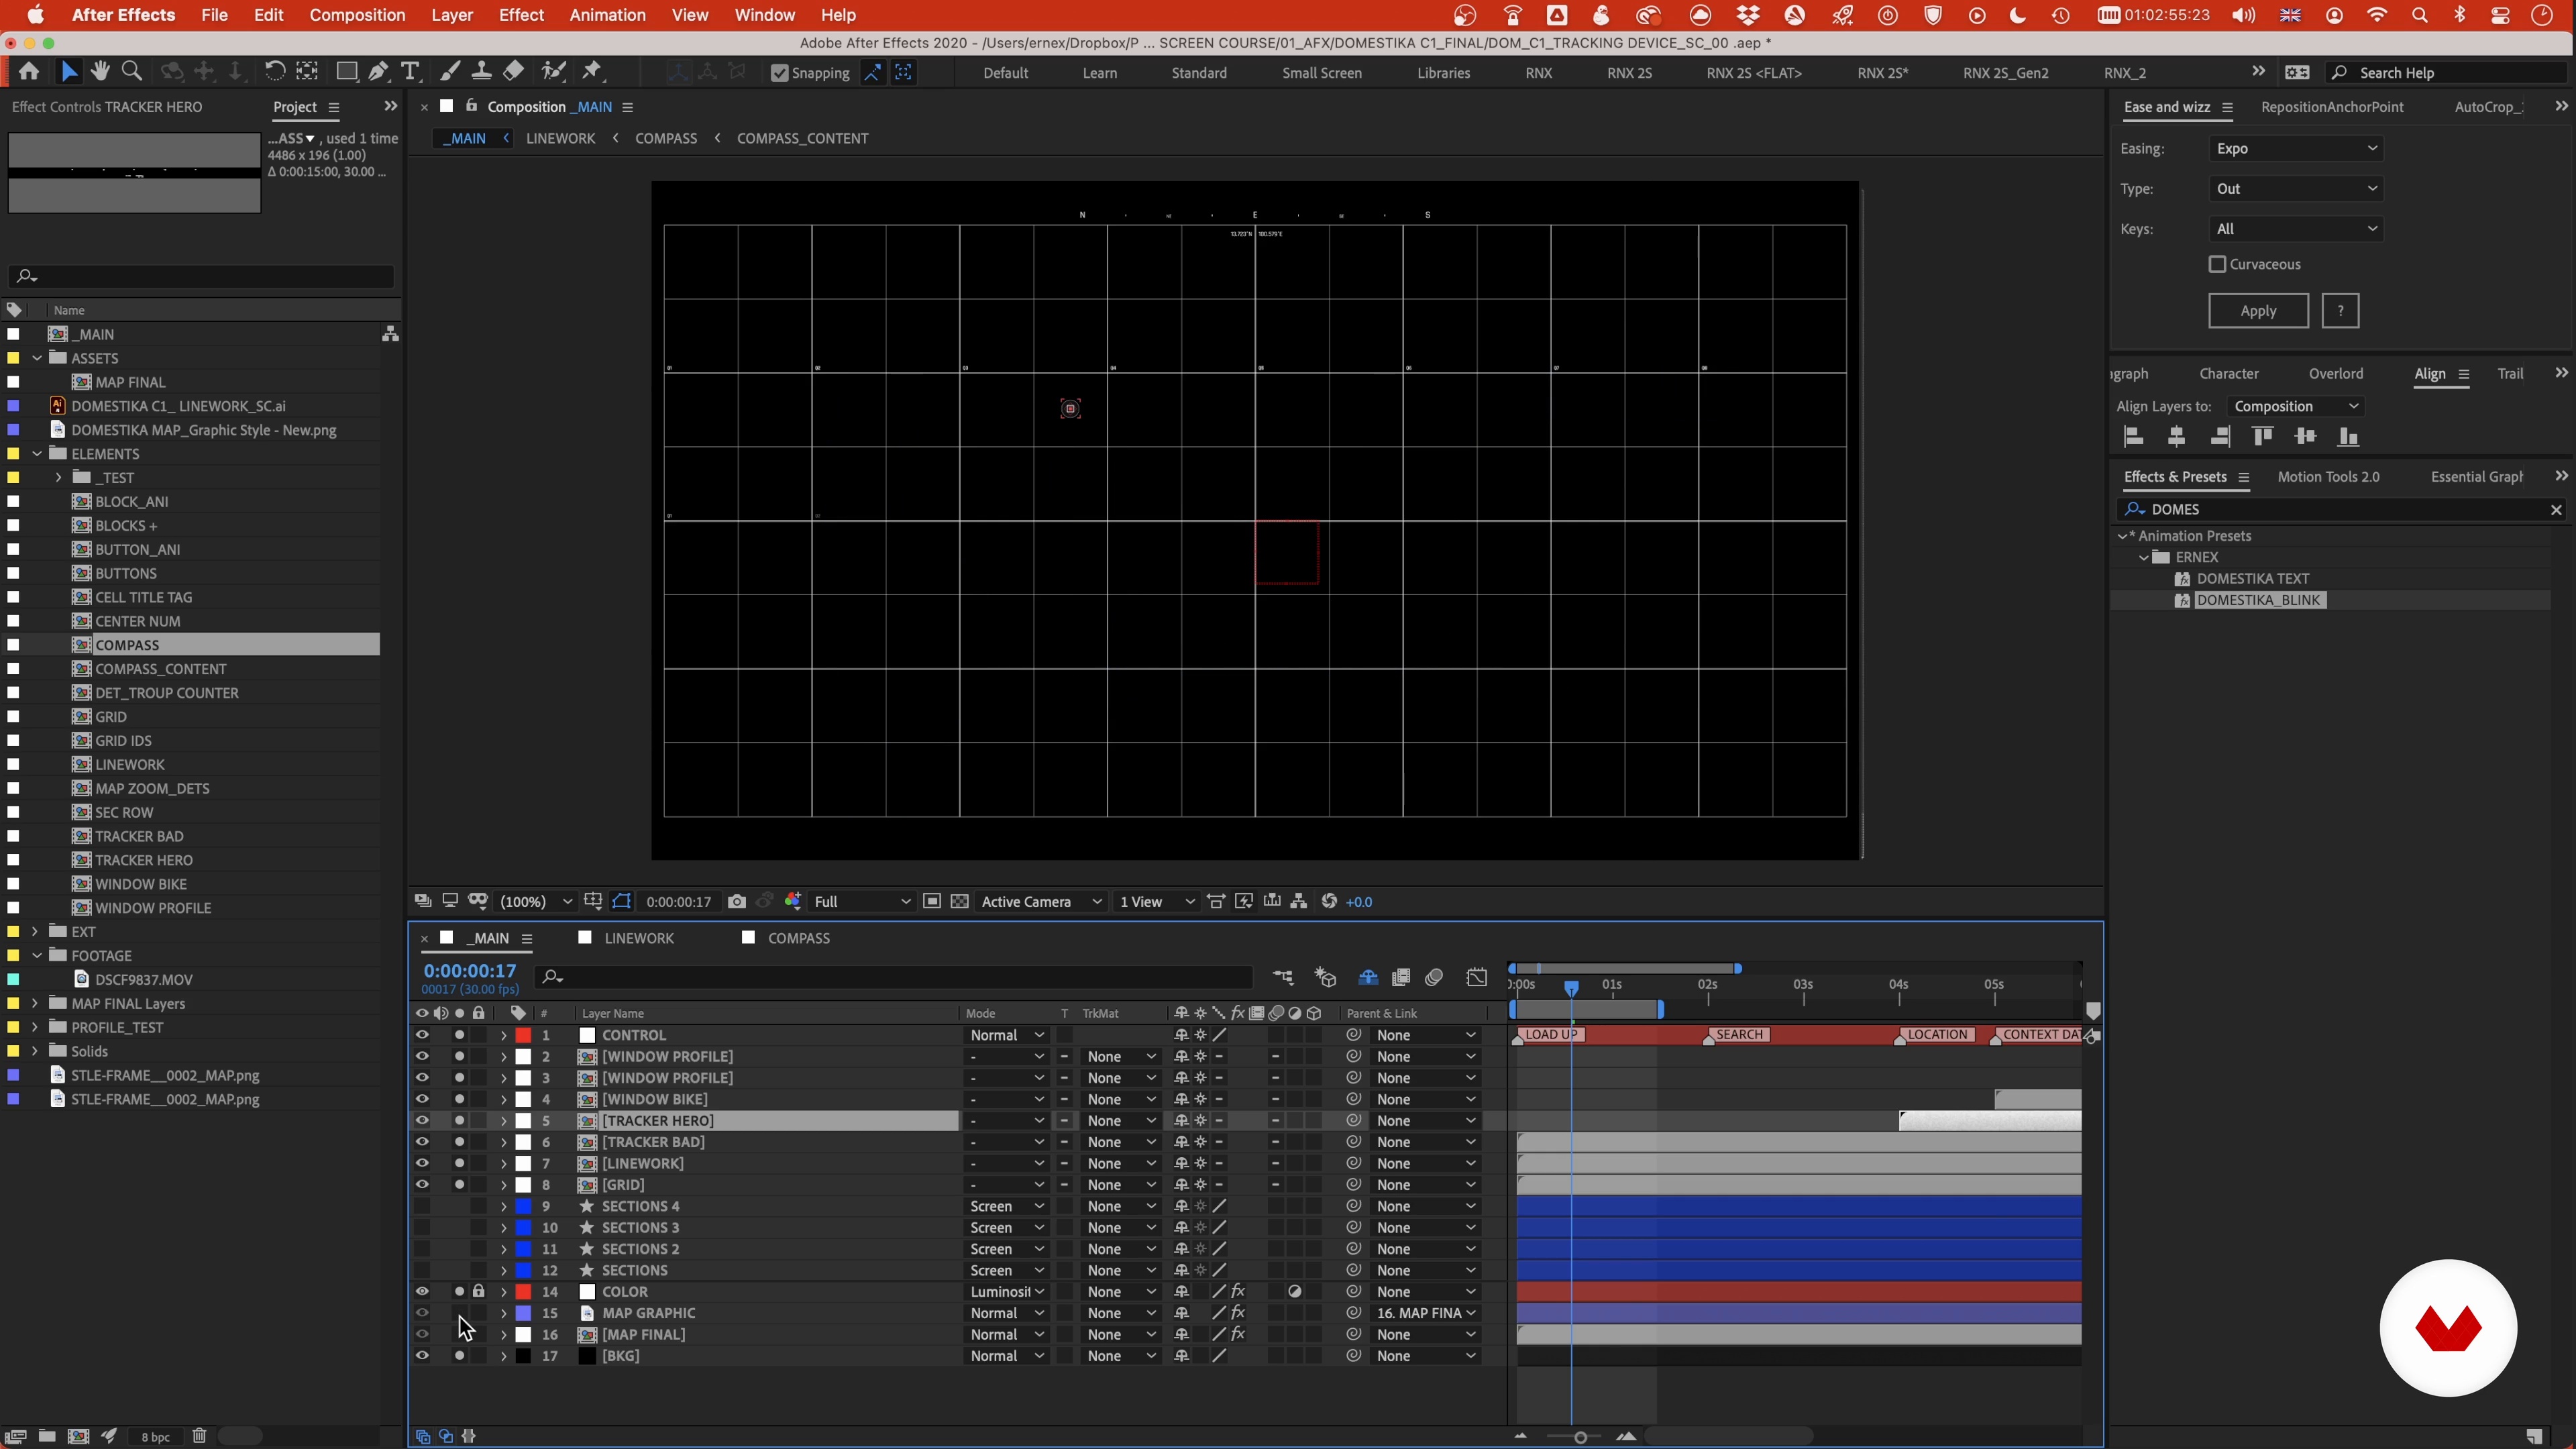The image size is (2576, 1449).
Task: Click red label swatch of CONTROL layer
Action: point(523,1036)
